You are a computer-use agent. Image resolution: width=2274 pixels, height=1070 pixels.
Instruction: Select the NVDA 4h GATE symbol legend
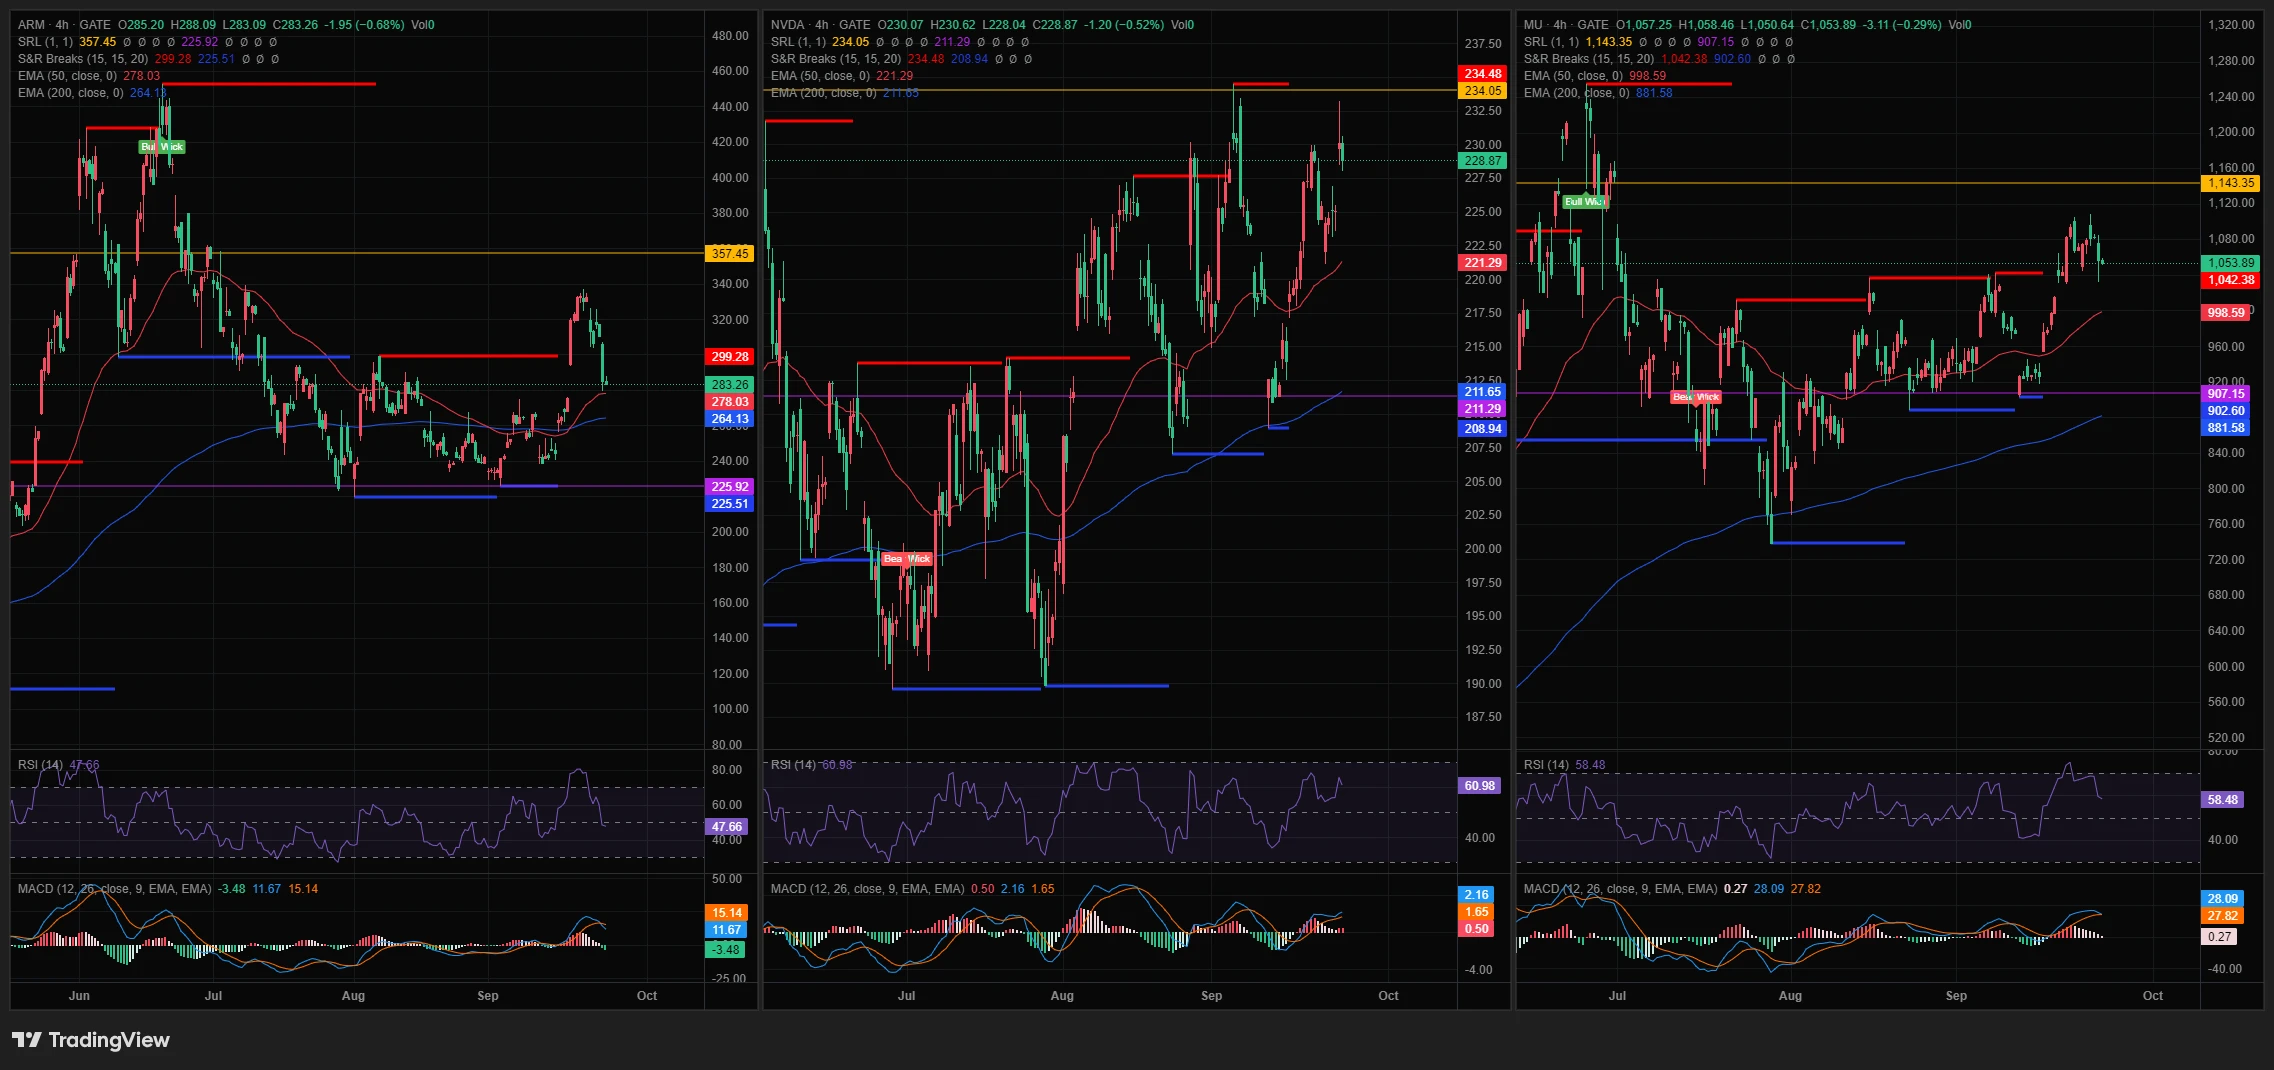[x=820, y=25]
